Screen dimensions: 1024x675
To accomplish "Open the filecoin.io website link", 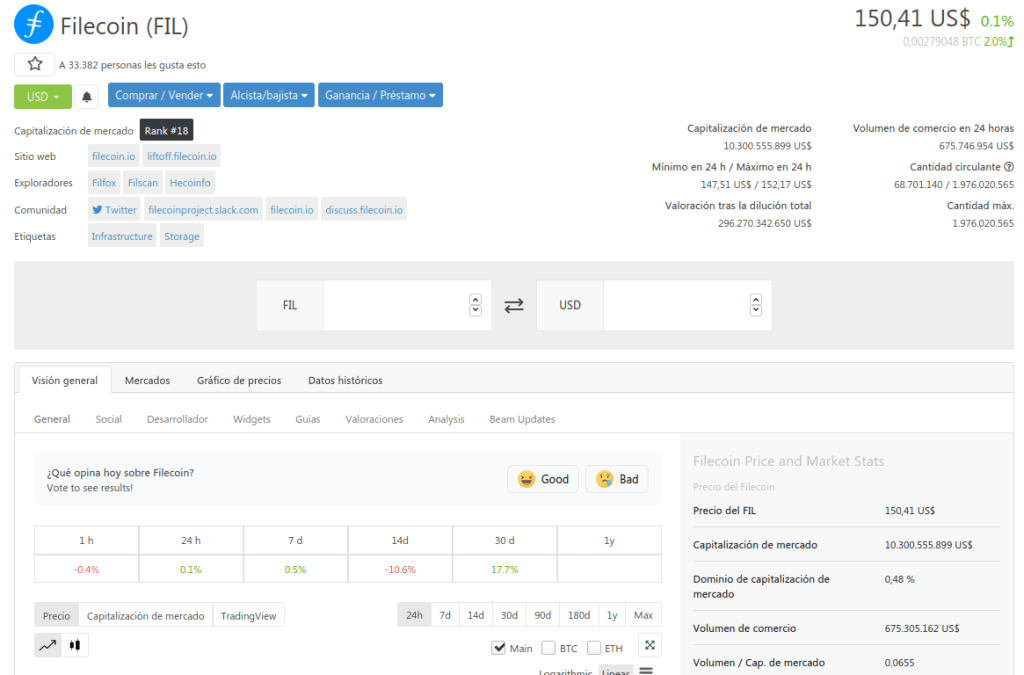I will tap(113, 156).
